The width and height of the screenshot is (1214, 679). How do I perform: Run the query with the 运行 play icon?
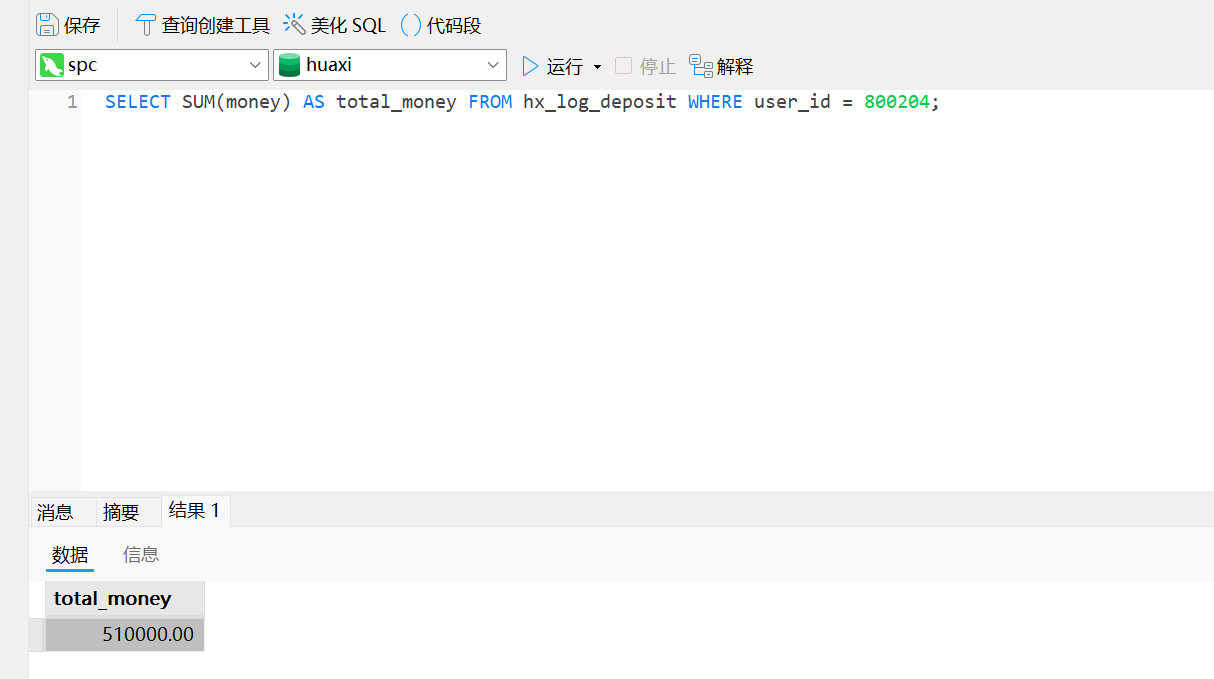click(x=530, y=66)
